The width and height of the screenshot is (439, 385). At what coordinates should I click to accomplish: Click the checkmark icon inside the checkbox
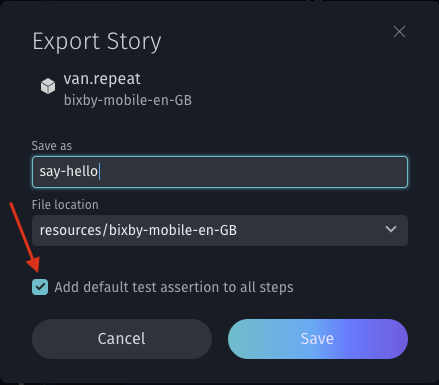click(x=40, y=287)
